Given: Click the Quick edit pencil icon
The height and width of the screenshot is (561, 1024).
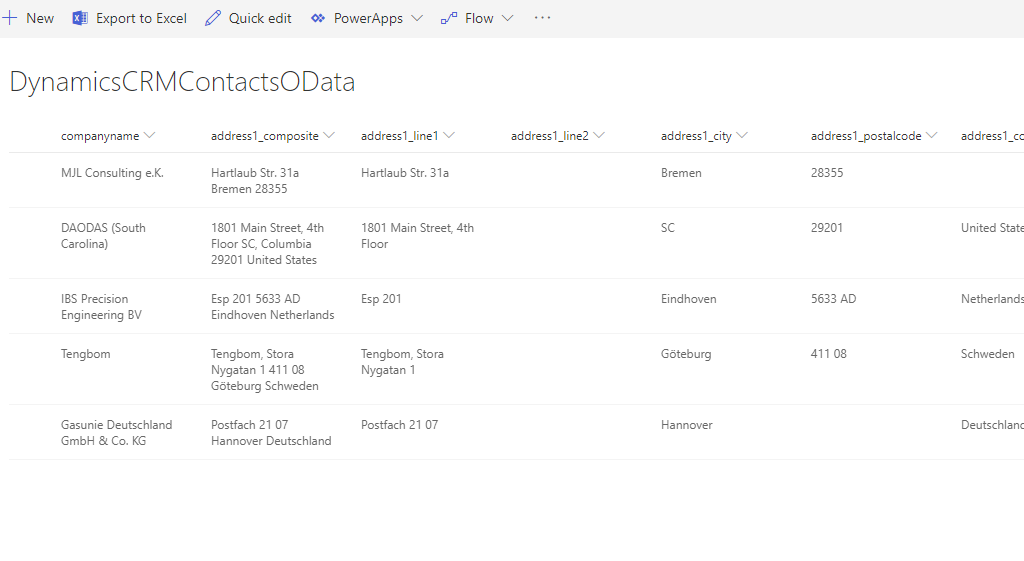Looking at the screenshot, I should pos(213,18).
